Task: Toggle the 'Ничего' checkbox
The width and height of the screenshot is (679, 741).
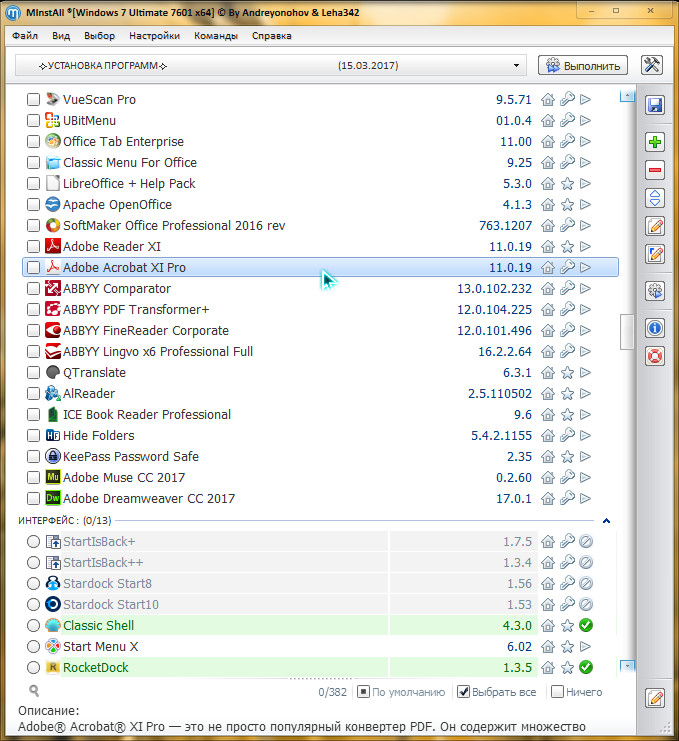Action: pyautogui.click(x=558, y=692)
